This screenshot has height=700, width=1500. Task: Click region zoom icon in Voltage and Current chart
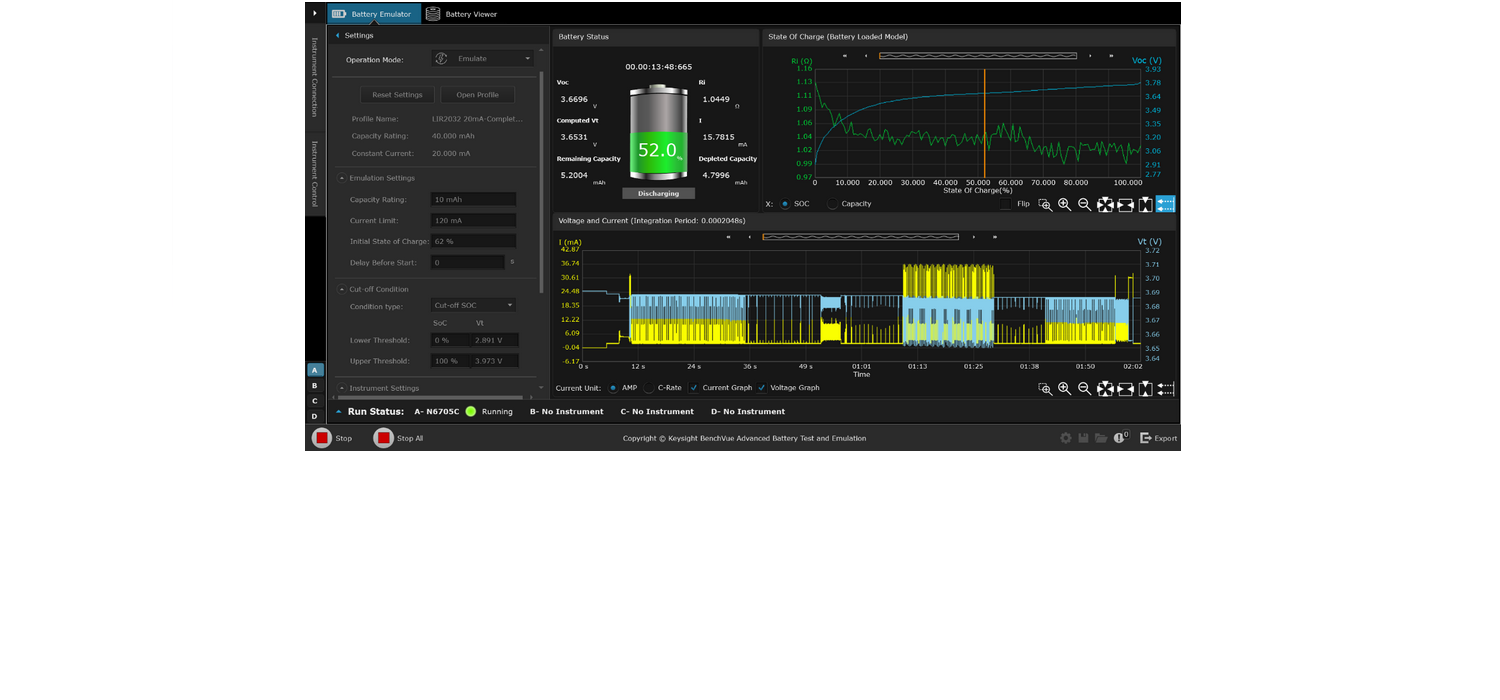1045,389
